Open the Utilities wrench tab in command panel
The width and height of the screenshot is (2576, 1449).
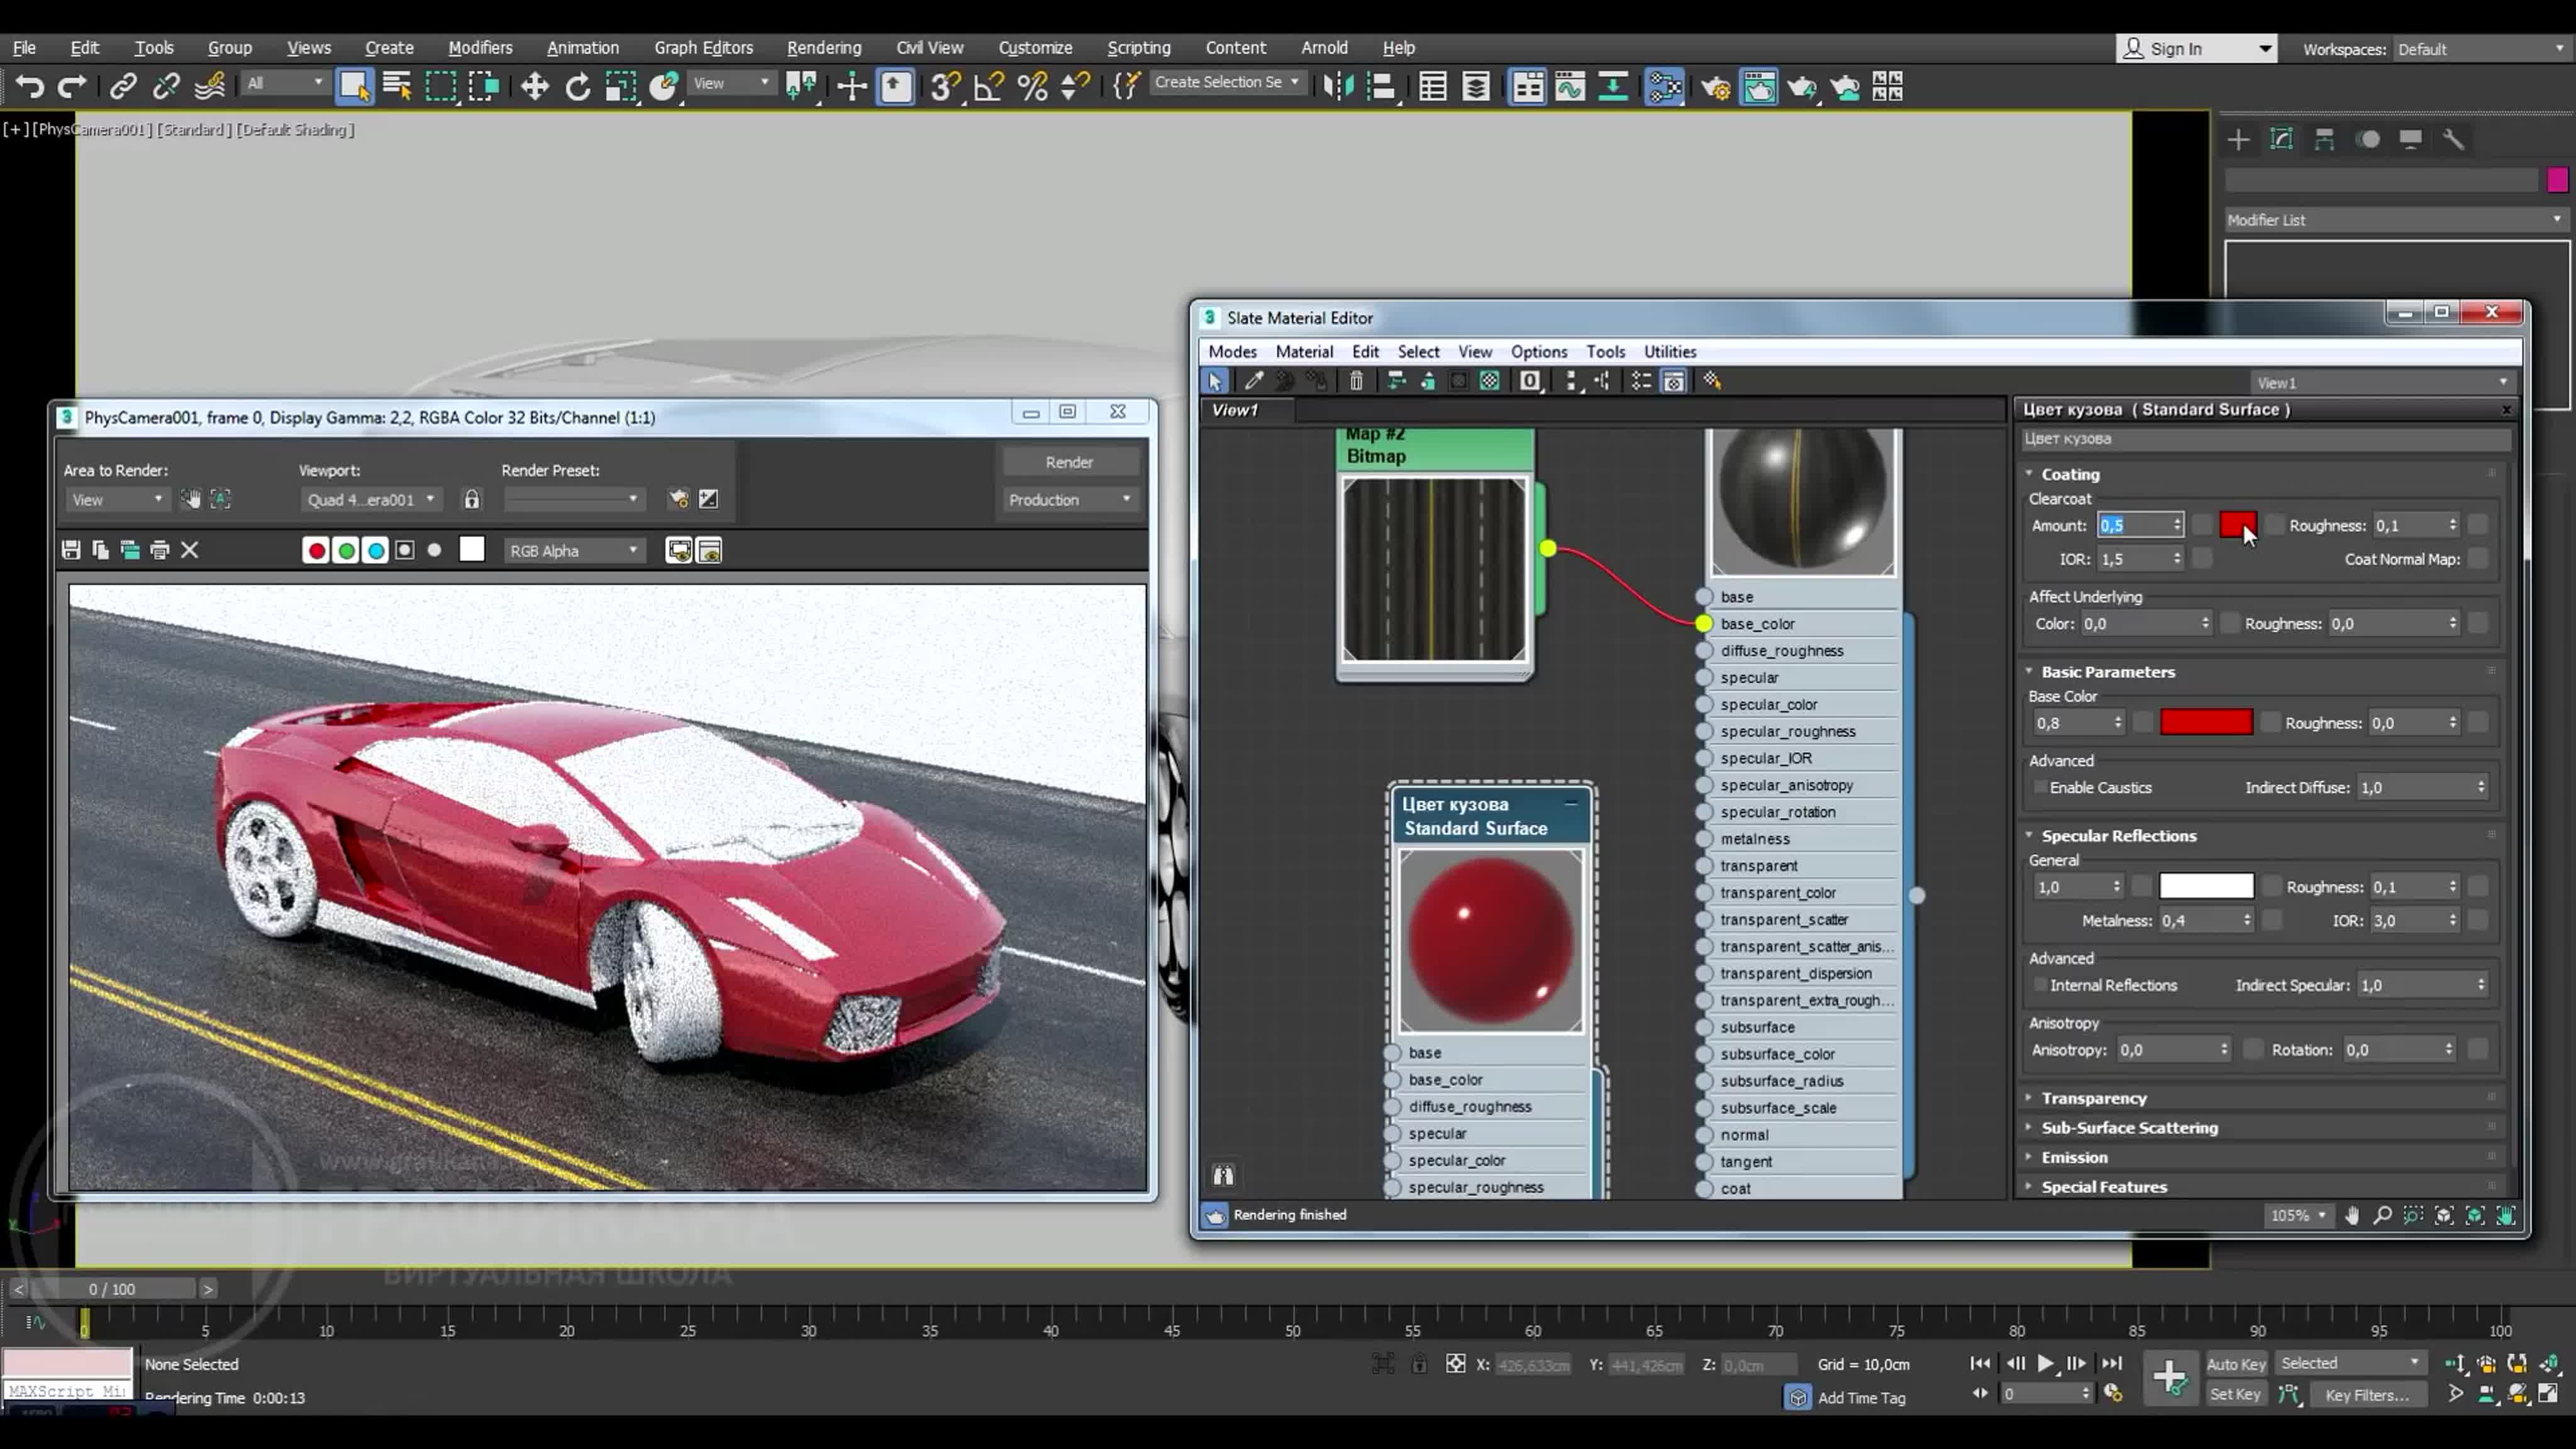pos(2454,139)
